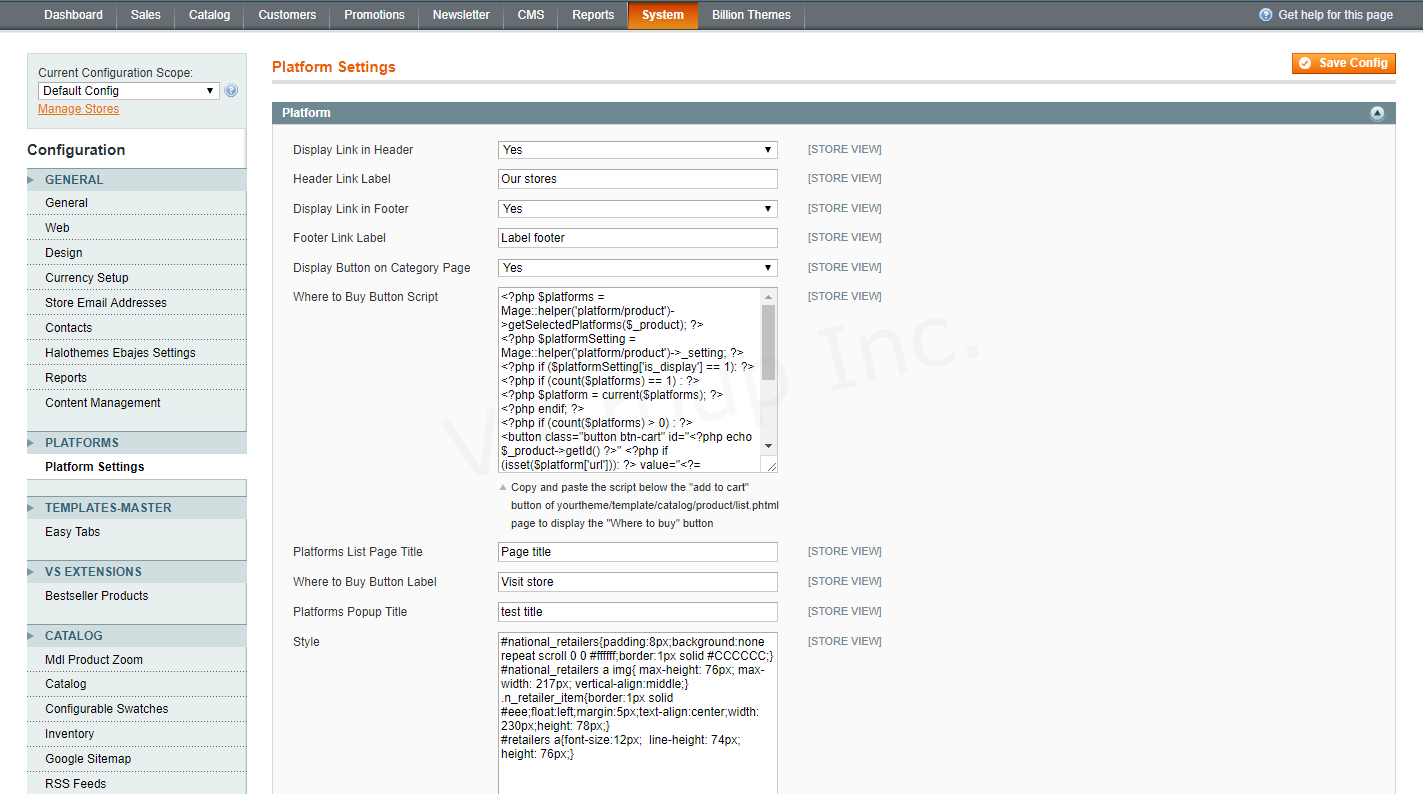Open Current Configuration Scope dropdown
The width and height of the screenshot is (1423, 794).
128,91
